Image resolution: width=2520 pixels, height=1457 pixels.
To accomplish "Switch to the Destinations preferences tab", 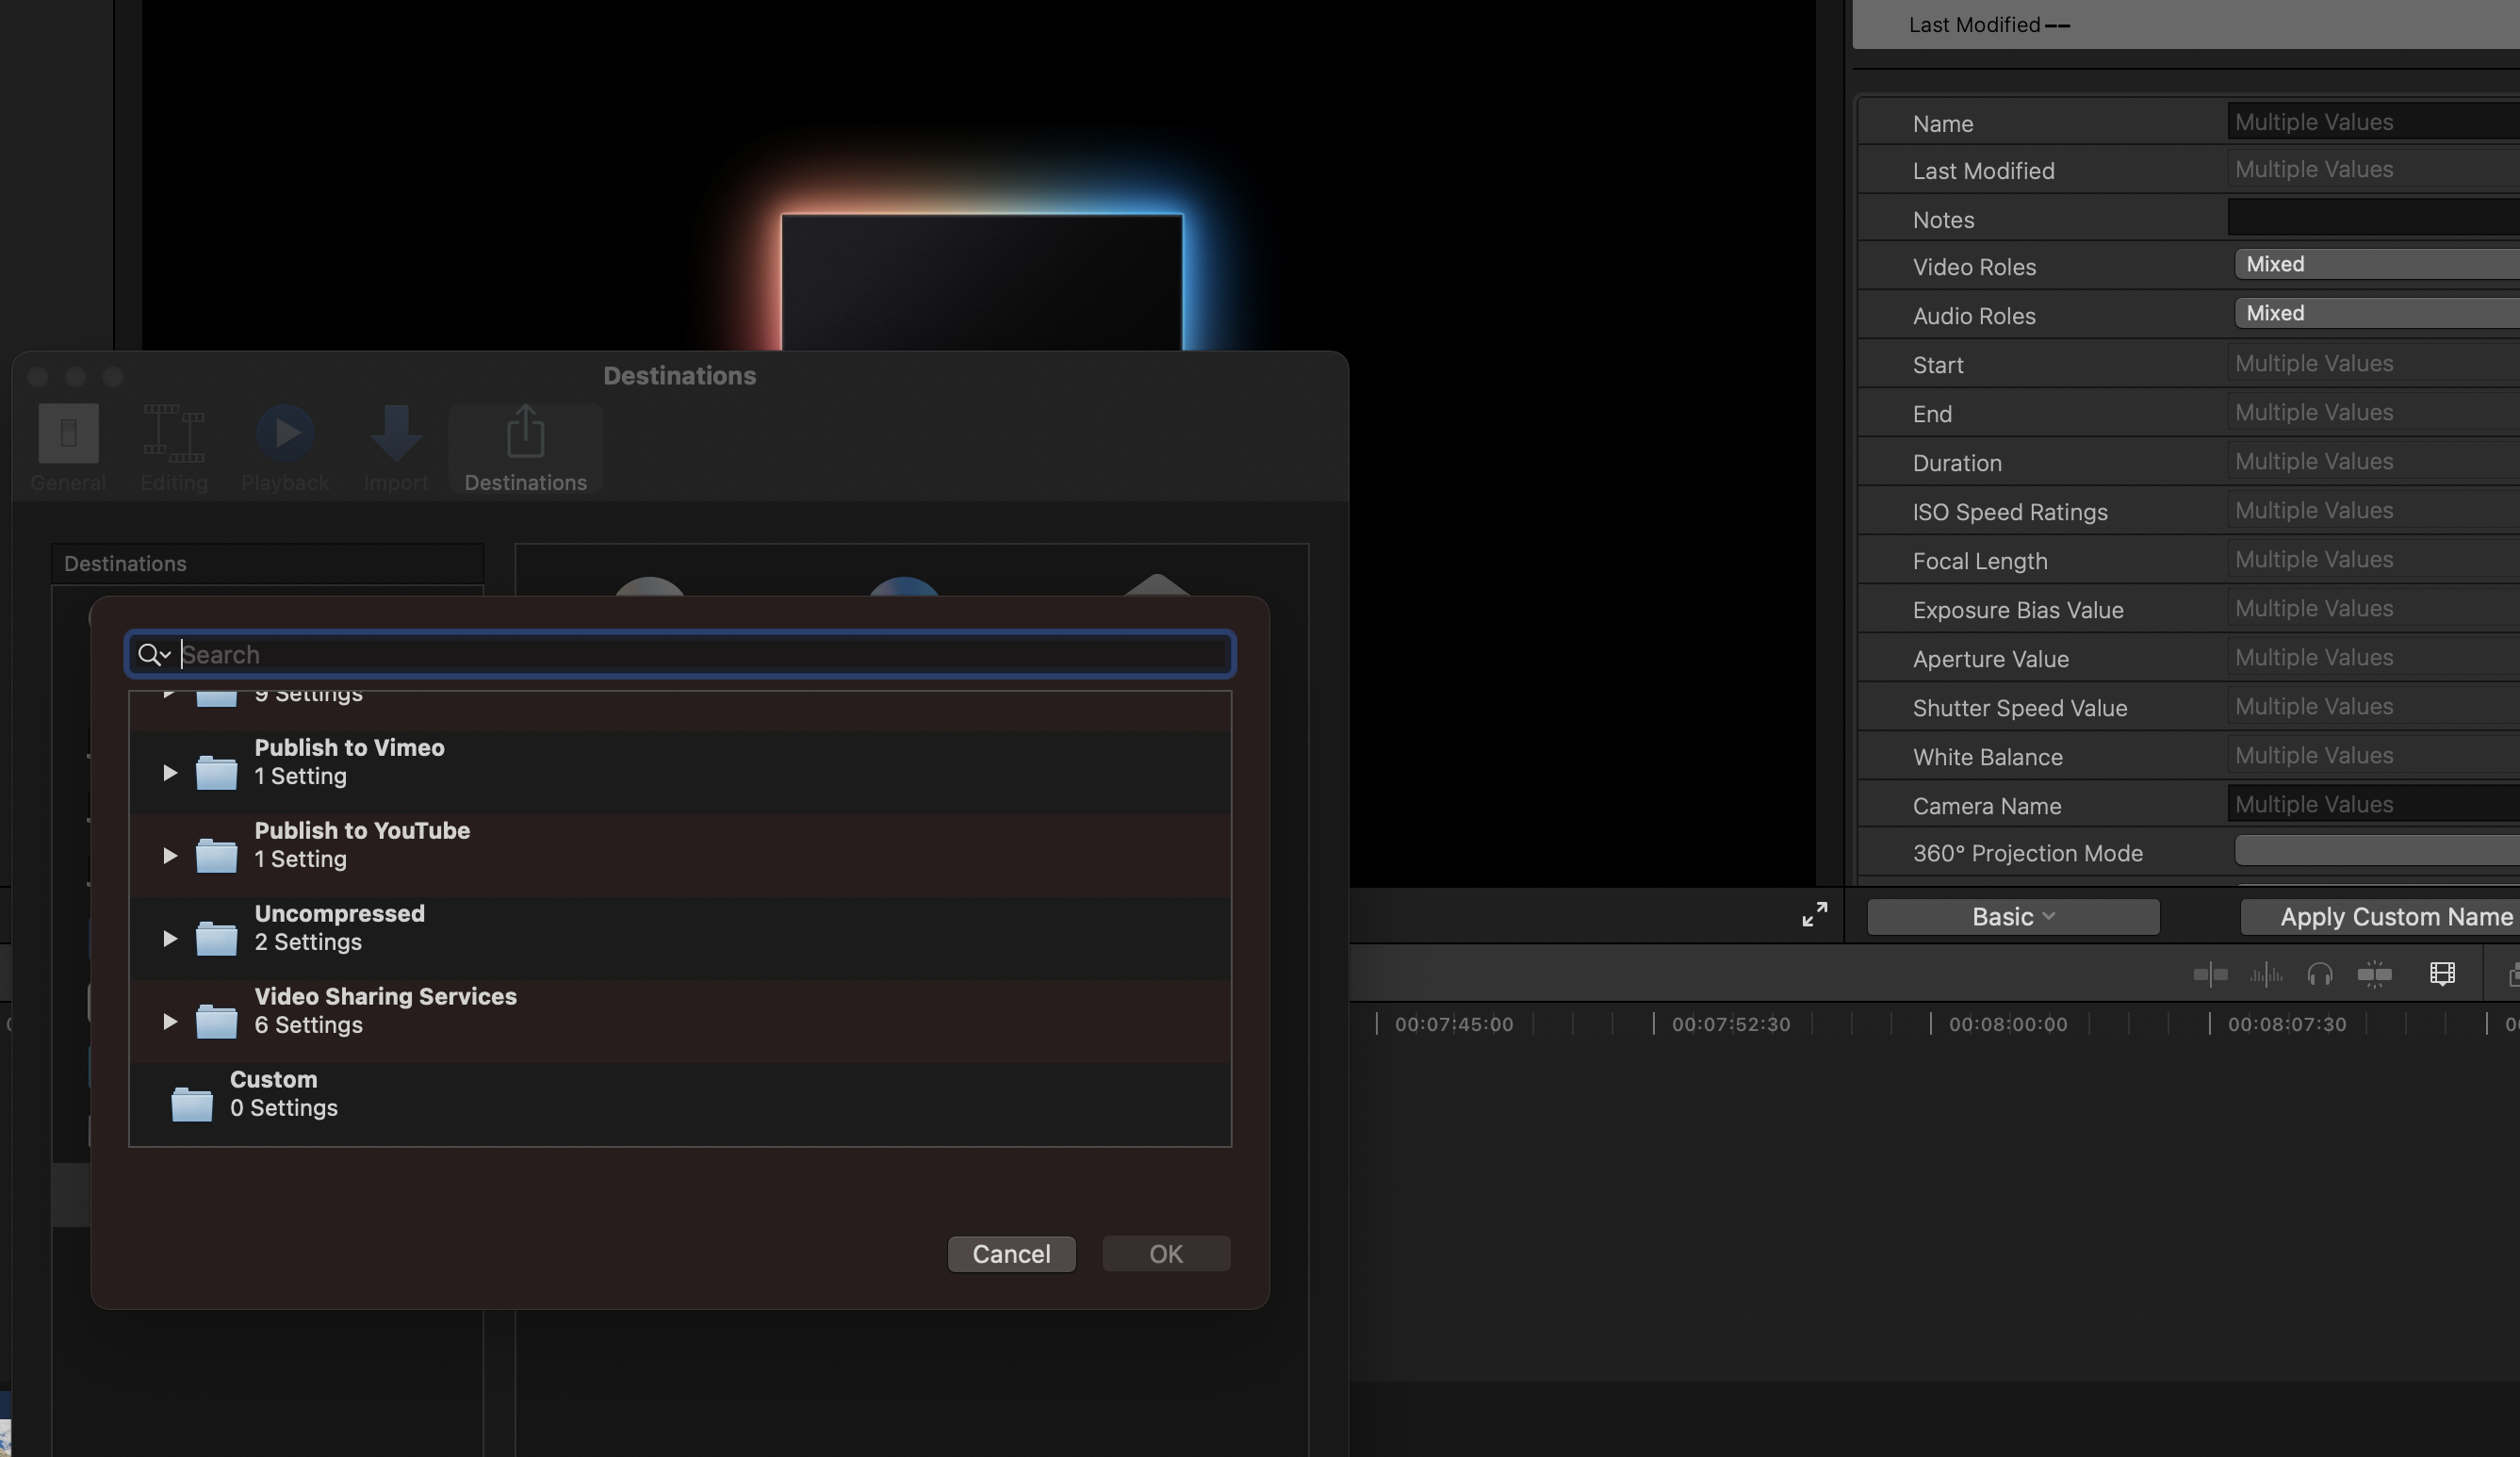I will tap(525, 449).
